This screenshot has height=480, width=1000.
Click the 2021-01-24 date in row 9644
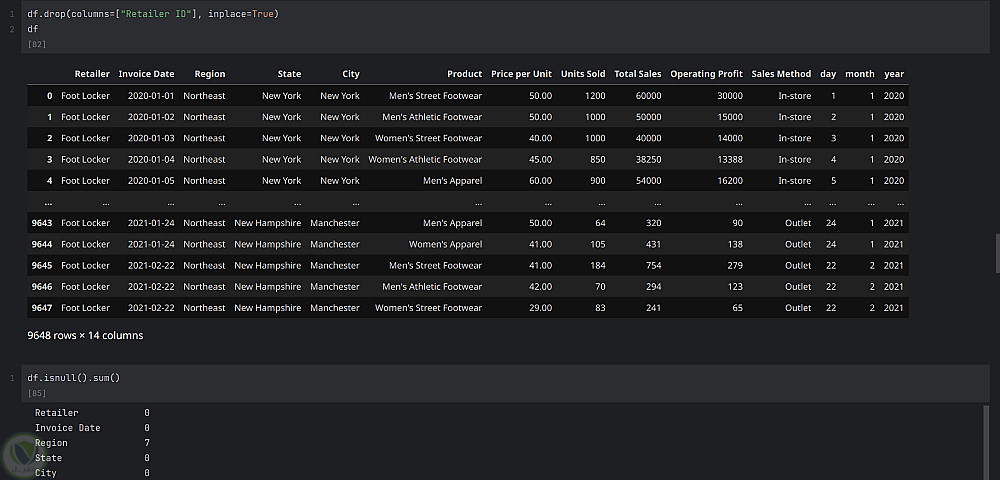point(151,244)
